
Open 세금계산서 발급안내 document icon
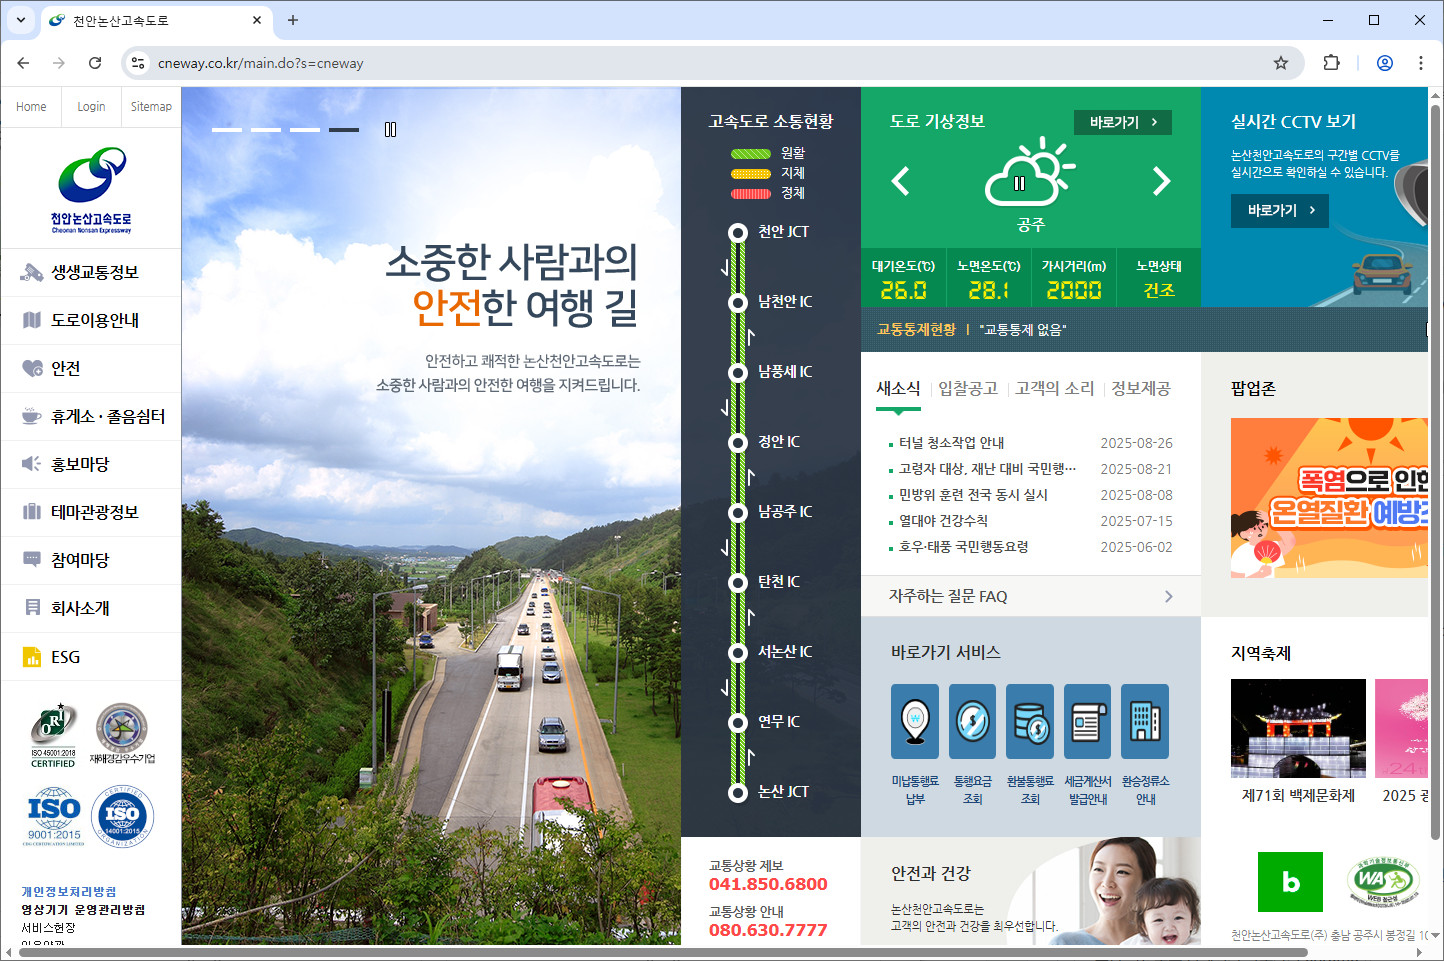(x=1087, y=720)
